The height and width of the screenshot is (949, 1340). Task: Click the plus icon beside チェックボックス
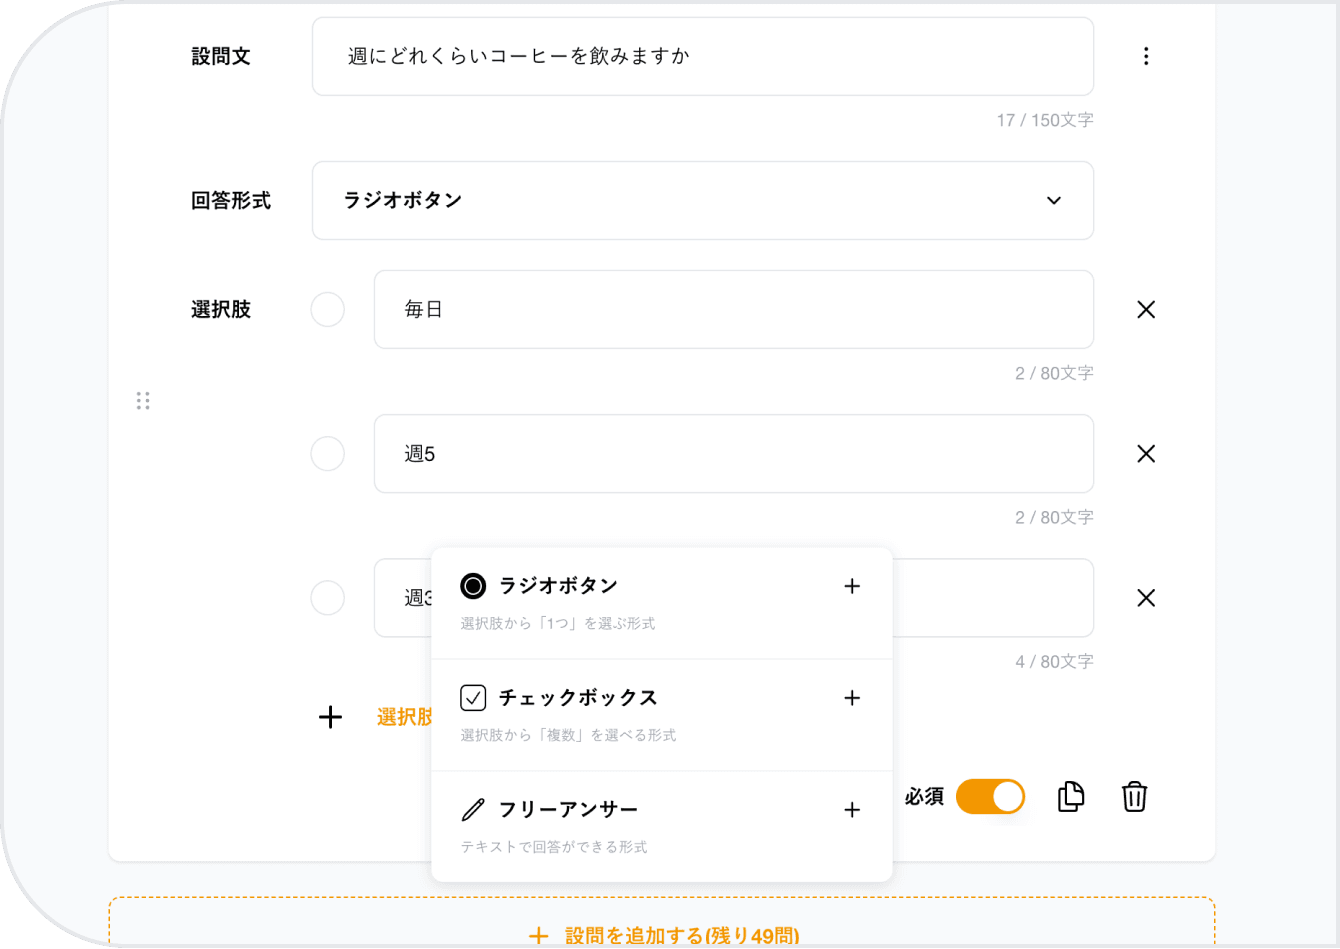852,698
